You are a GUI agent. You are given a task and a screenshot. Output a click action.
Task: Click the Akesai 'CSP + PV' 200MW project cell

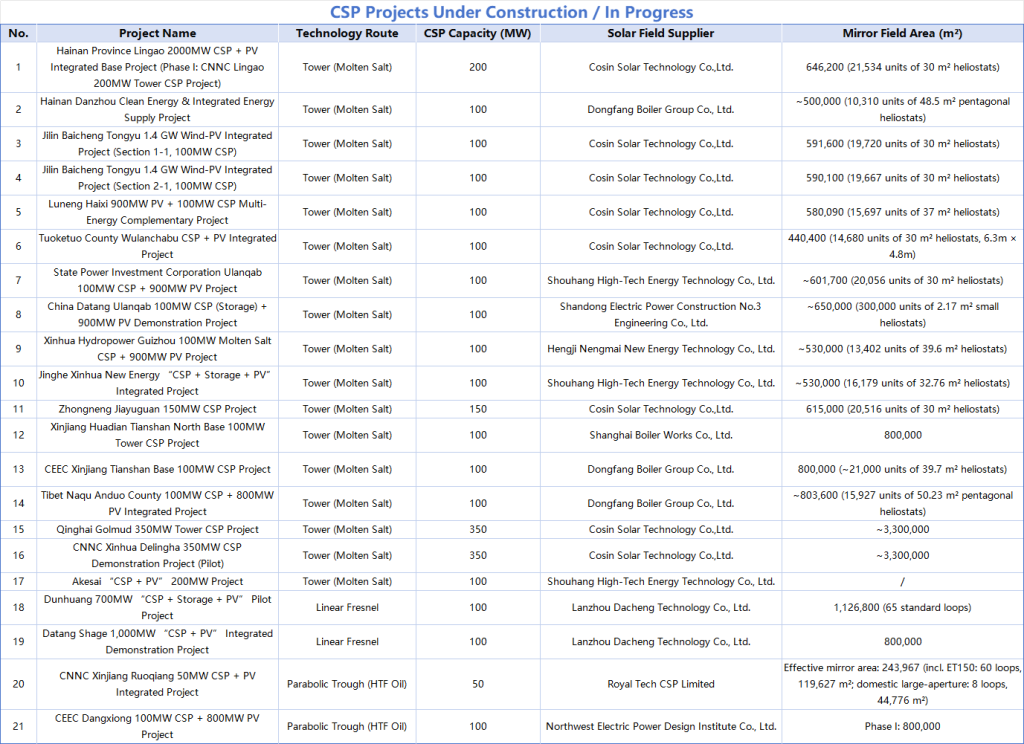point(157,581)
